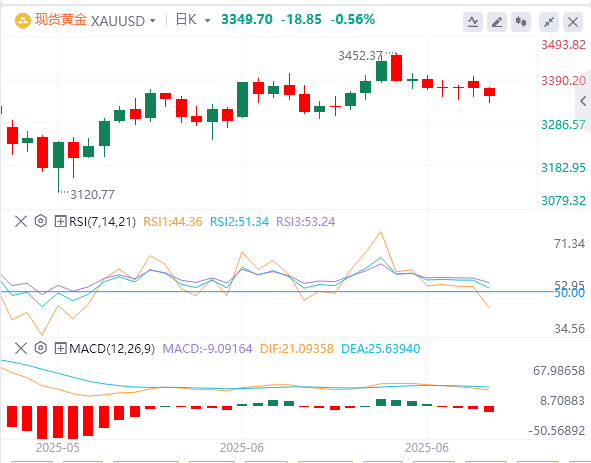This screenshot has height=463, width=591.
Task: Open the indicator line chart tool icon
Action: [x=473, y=22]
